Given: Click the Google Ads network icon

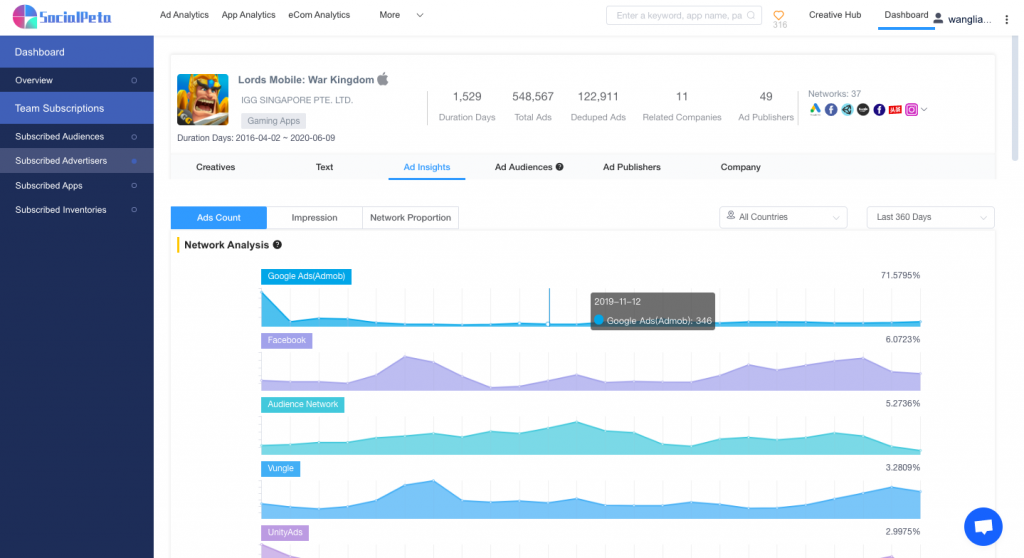Looking at the screenshot, I should point(815,110).
